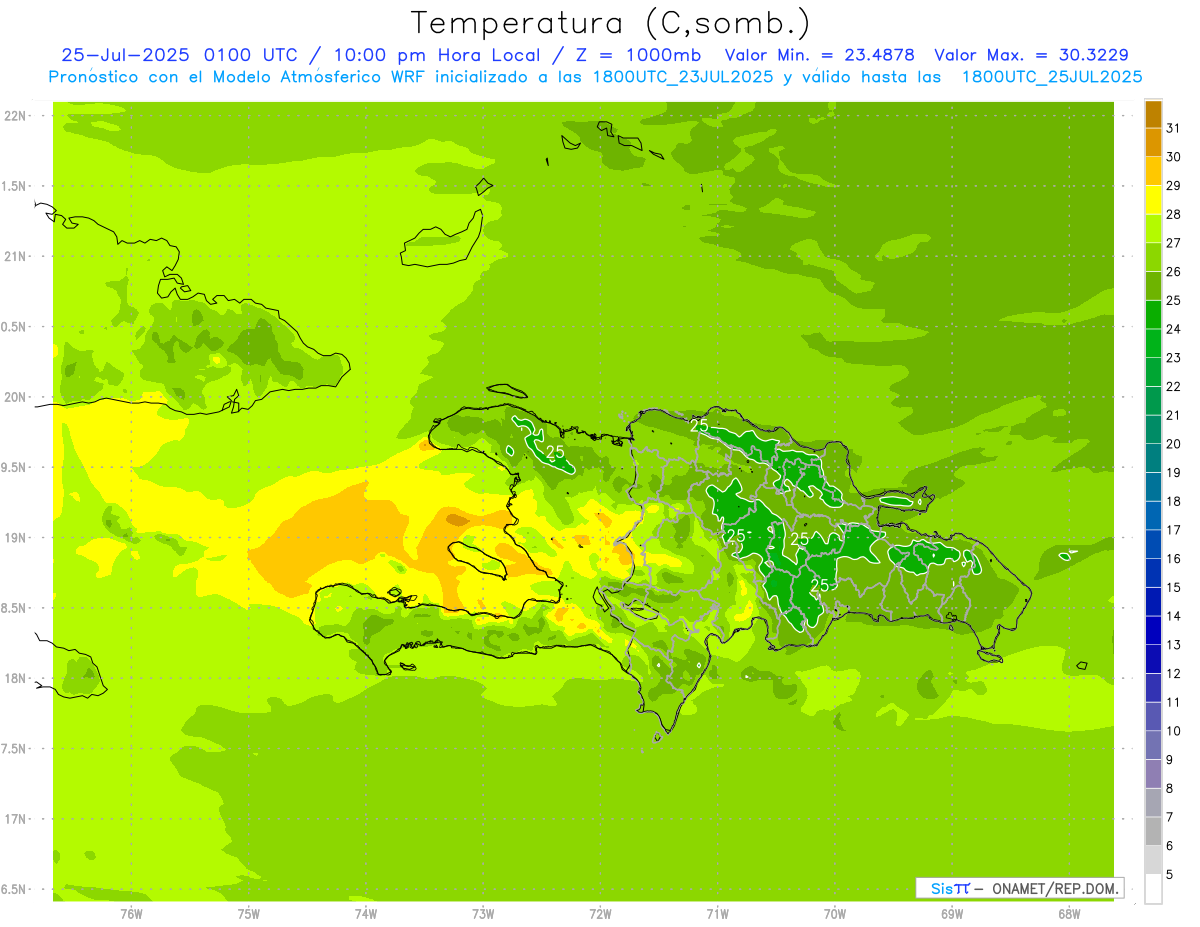Click the 7.5N latitude tick label

click(15, 749)
